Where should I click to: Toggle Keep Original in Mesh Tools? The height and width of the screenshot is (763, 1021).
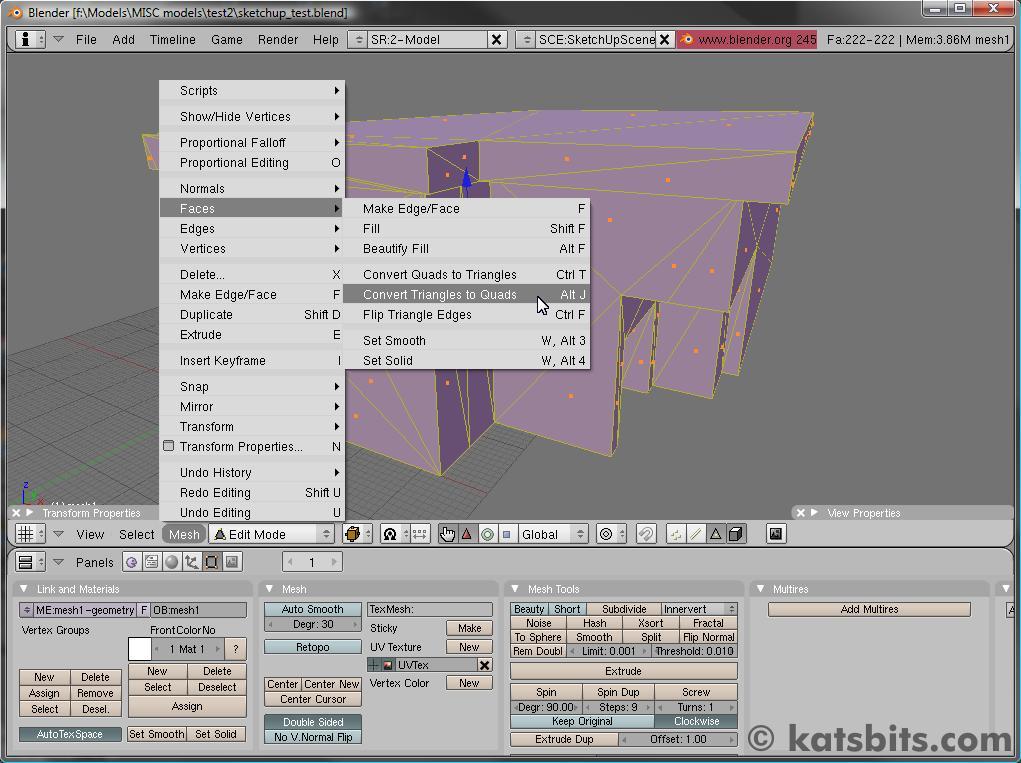pyautogui.click(x=582, y=721)
